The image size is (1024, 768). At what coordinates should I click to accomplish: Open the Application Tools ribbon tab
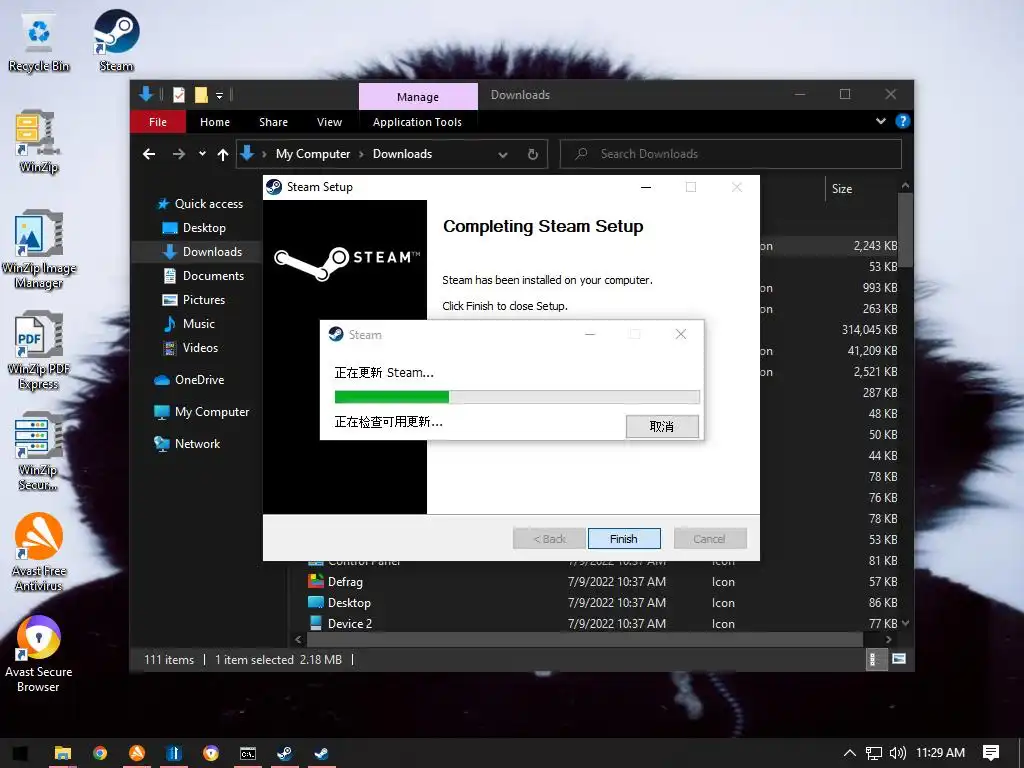click(x=417, y=122)
